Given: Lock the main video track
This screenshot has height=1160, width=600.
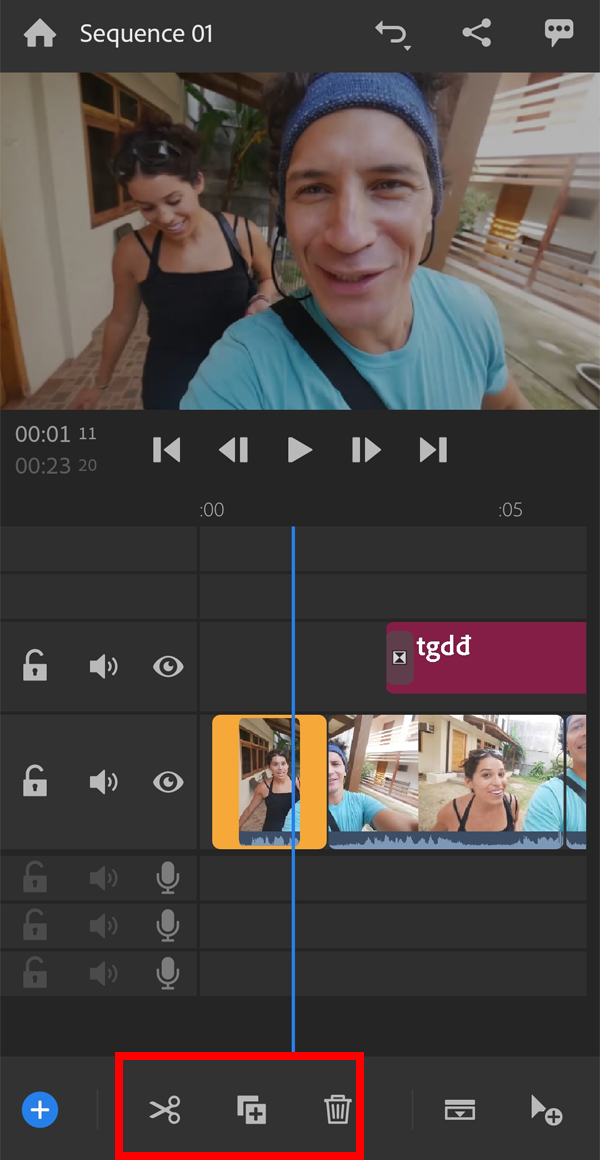Looking at the screenshot, I should [x=35, y=781].
